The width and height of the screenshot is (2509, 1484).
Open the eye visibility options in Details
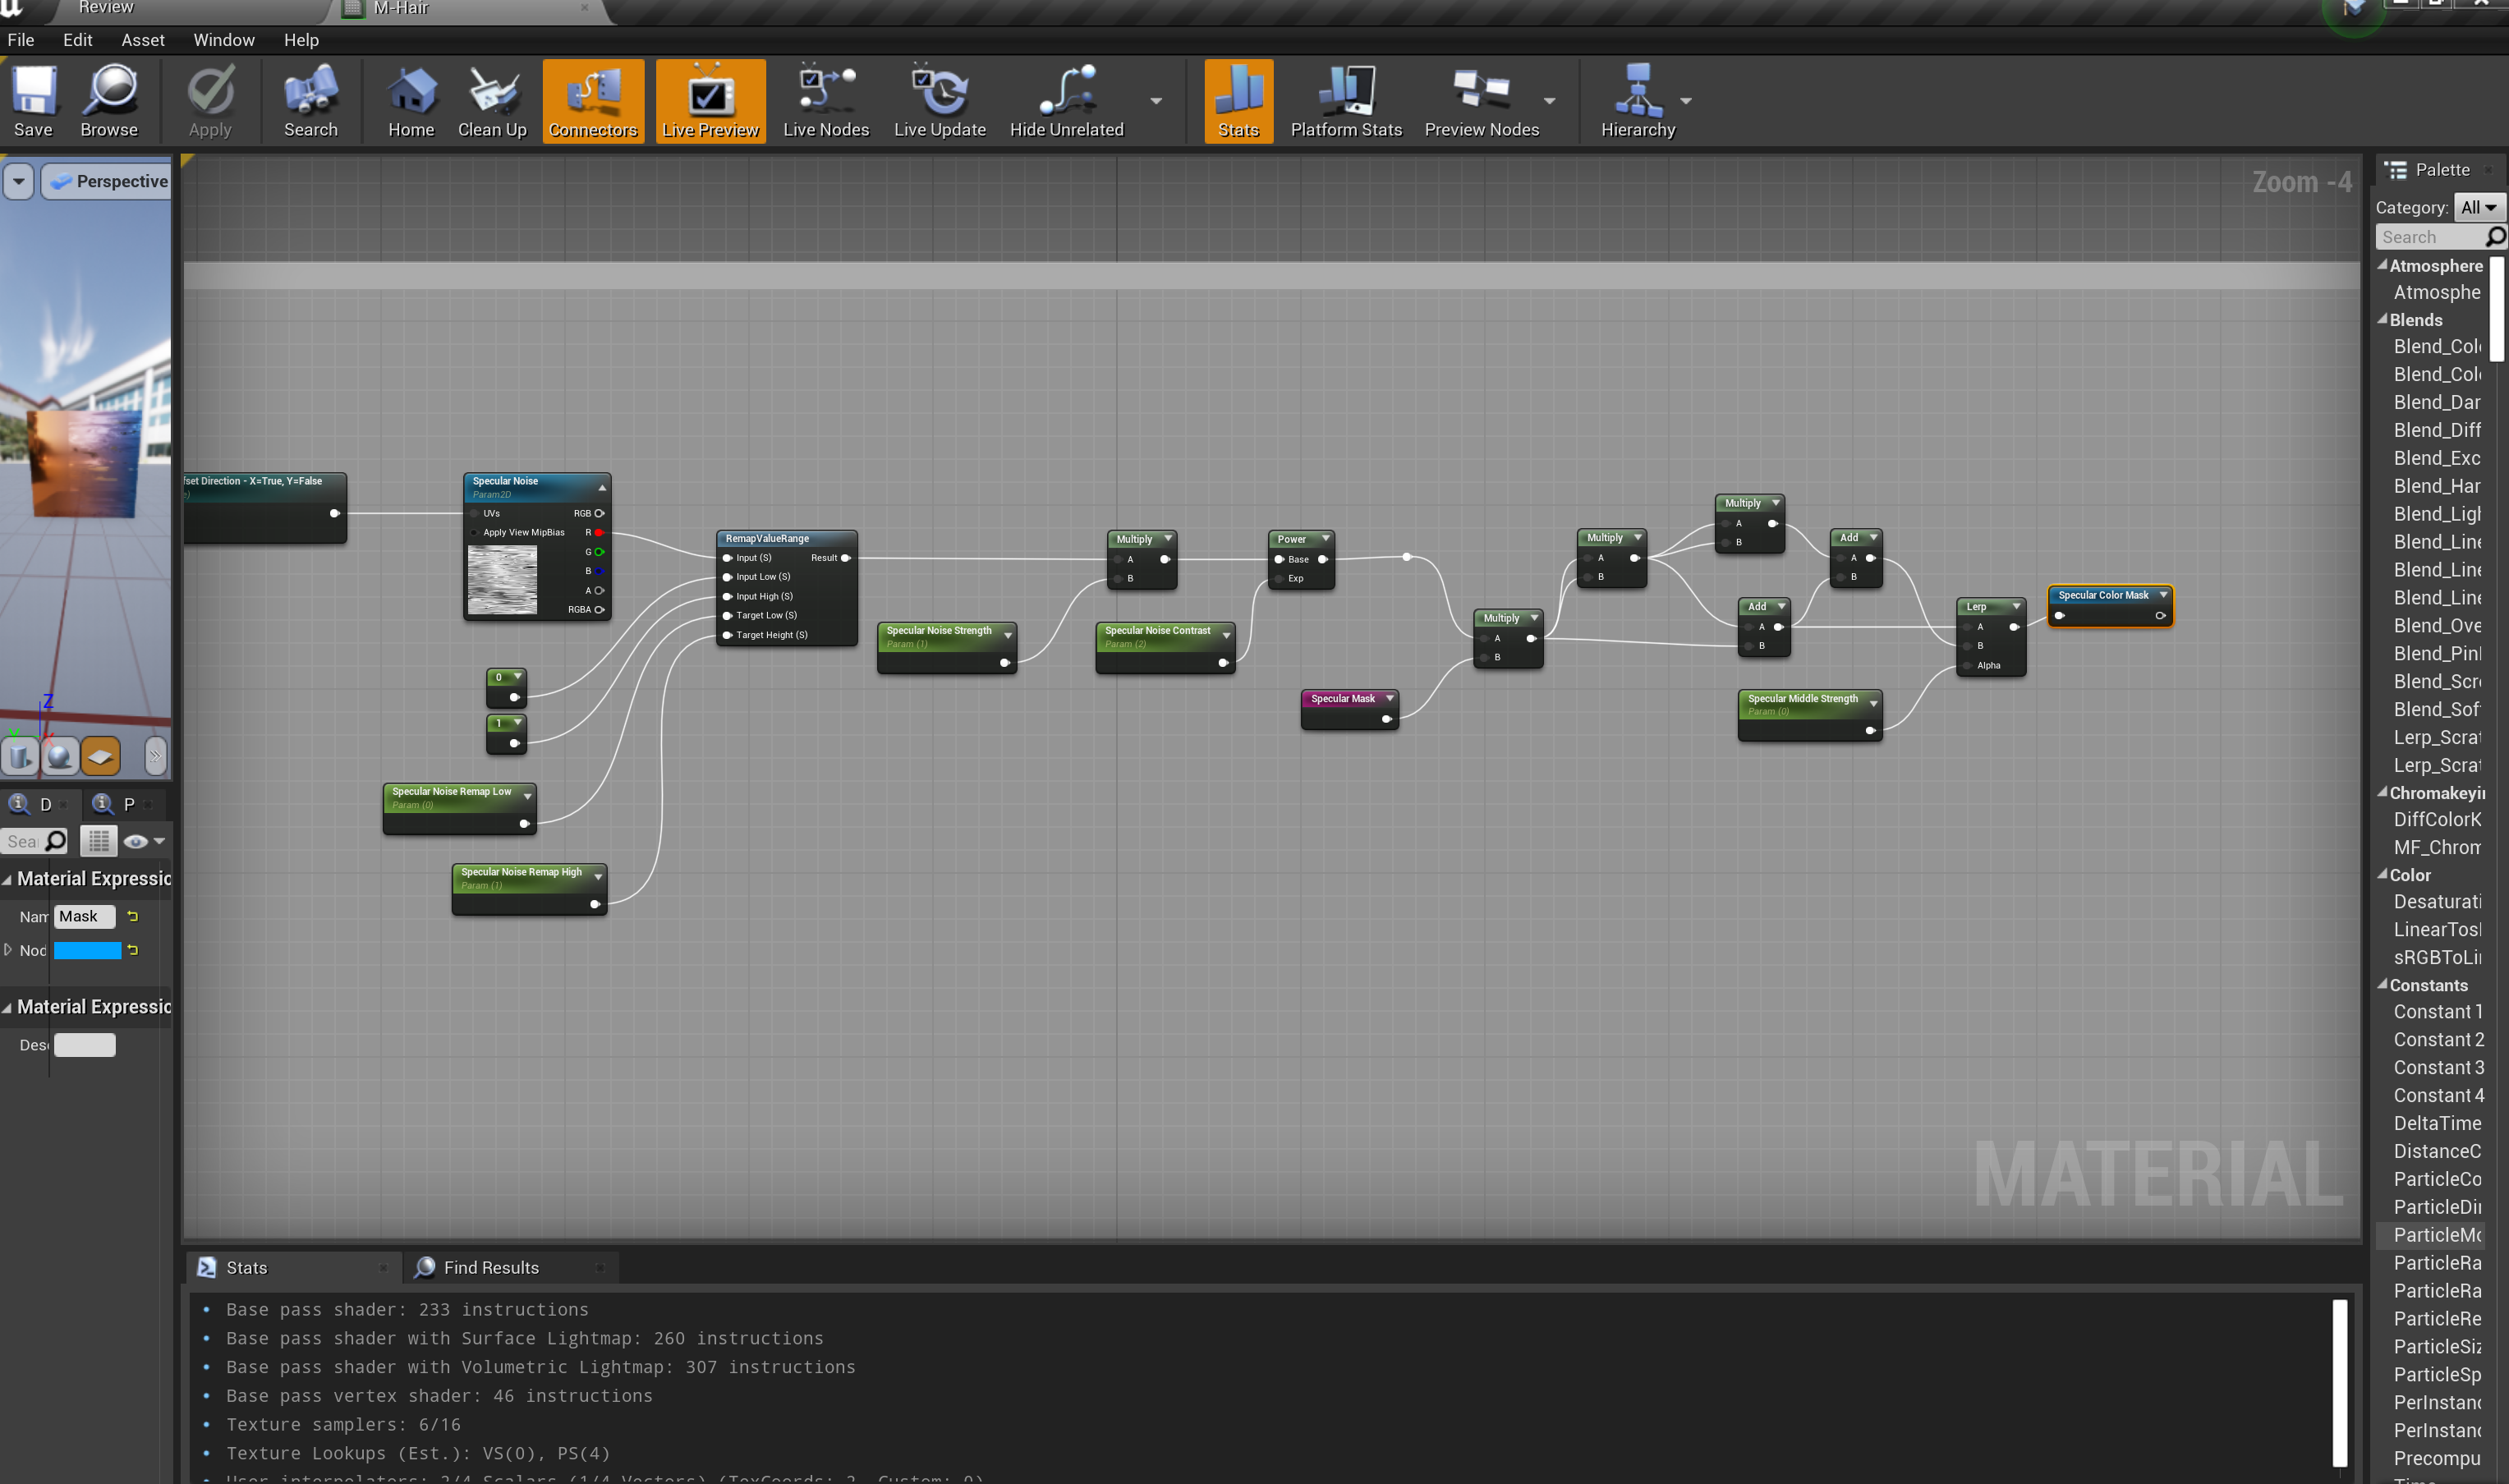pyautogui.click(x=144, y=841)
